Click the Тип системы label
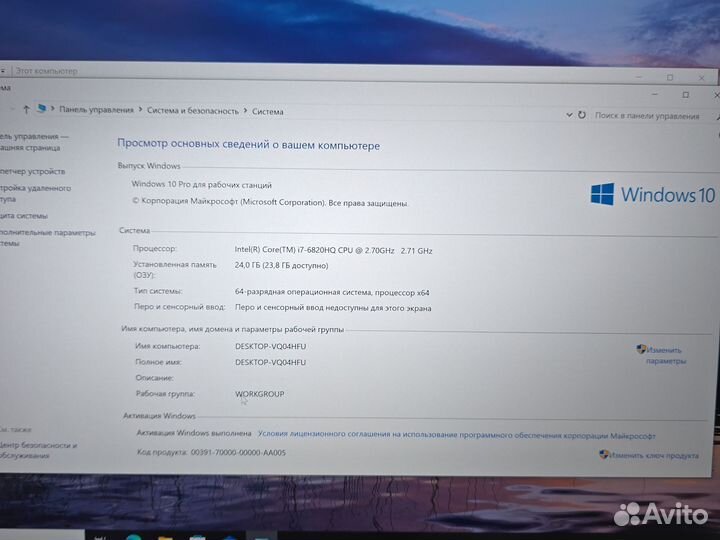 (158, 291)
